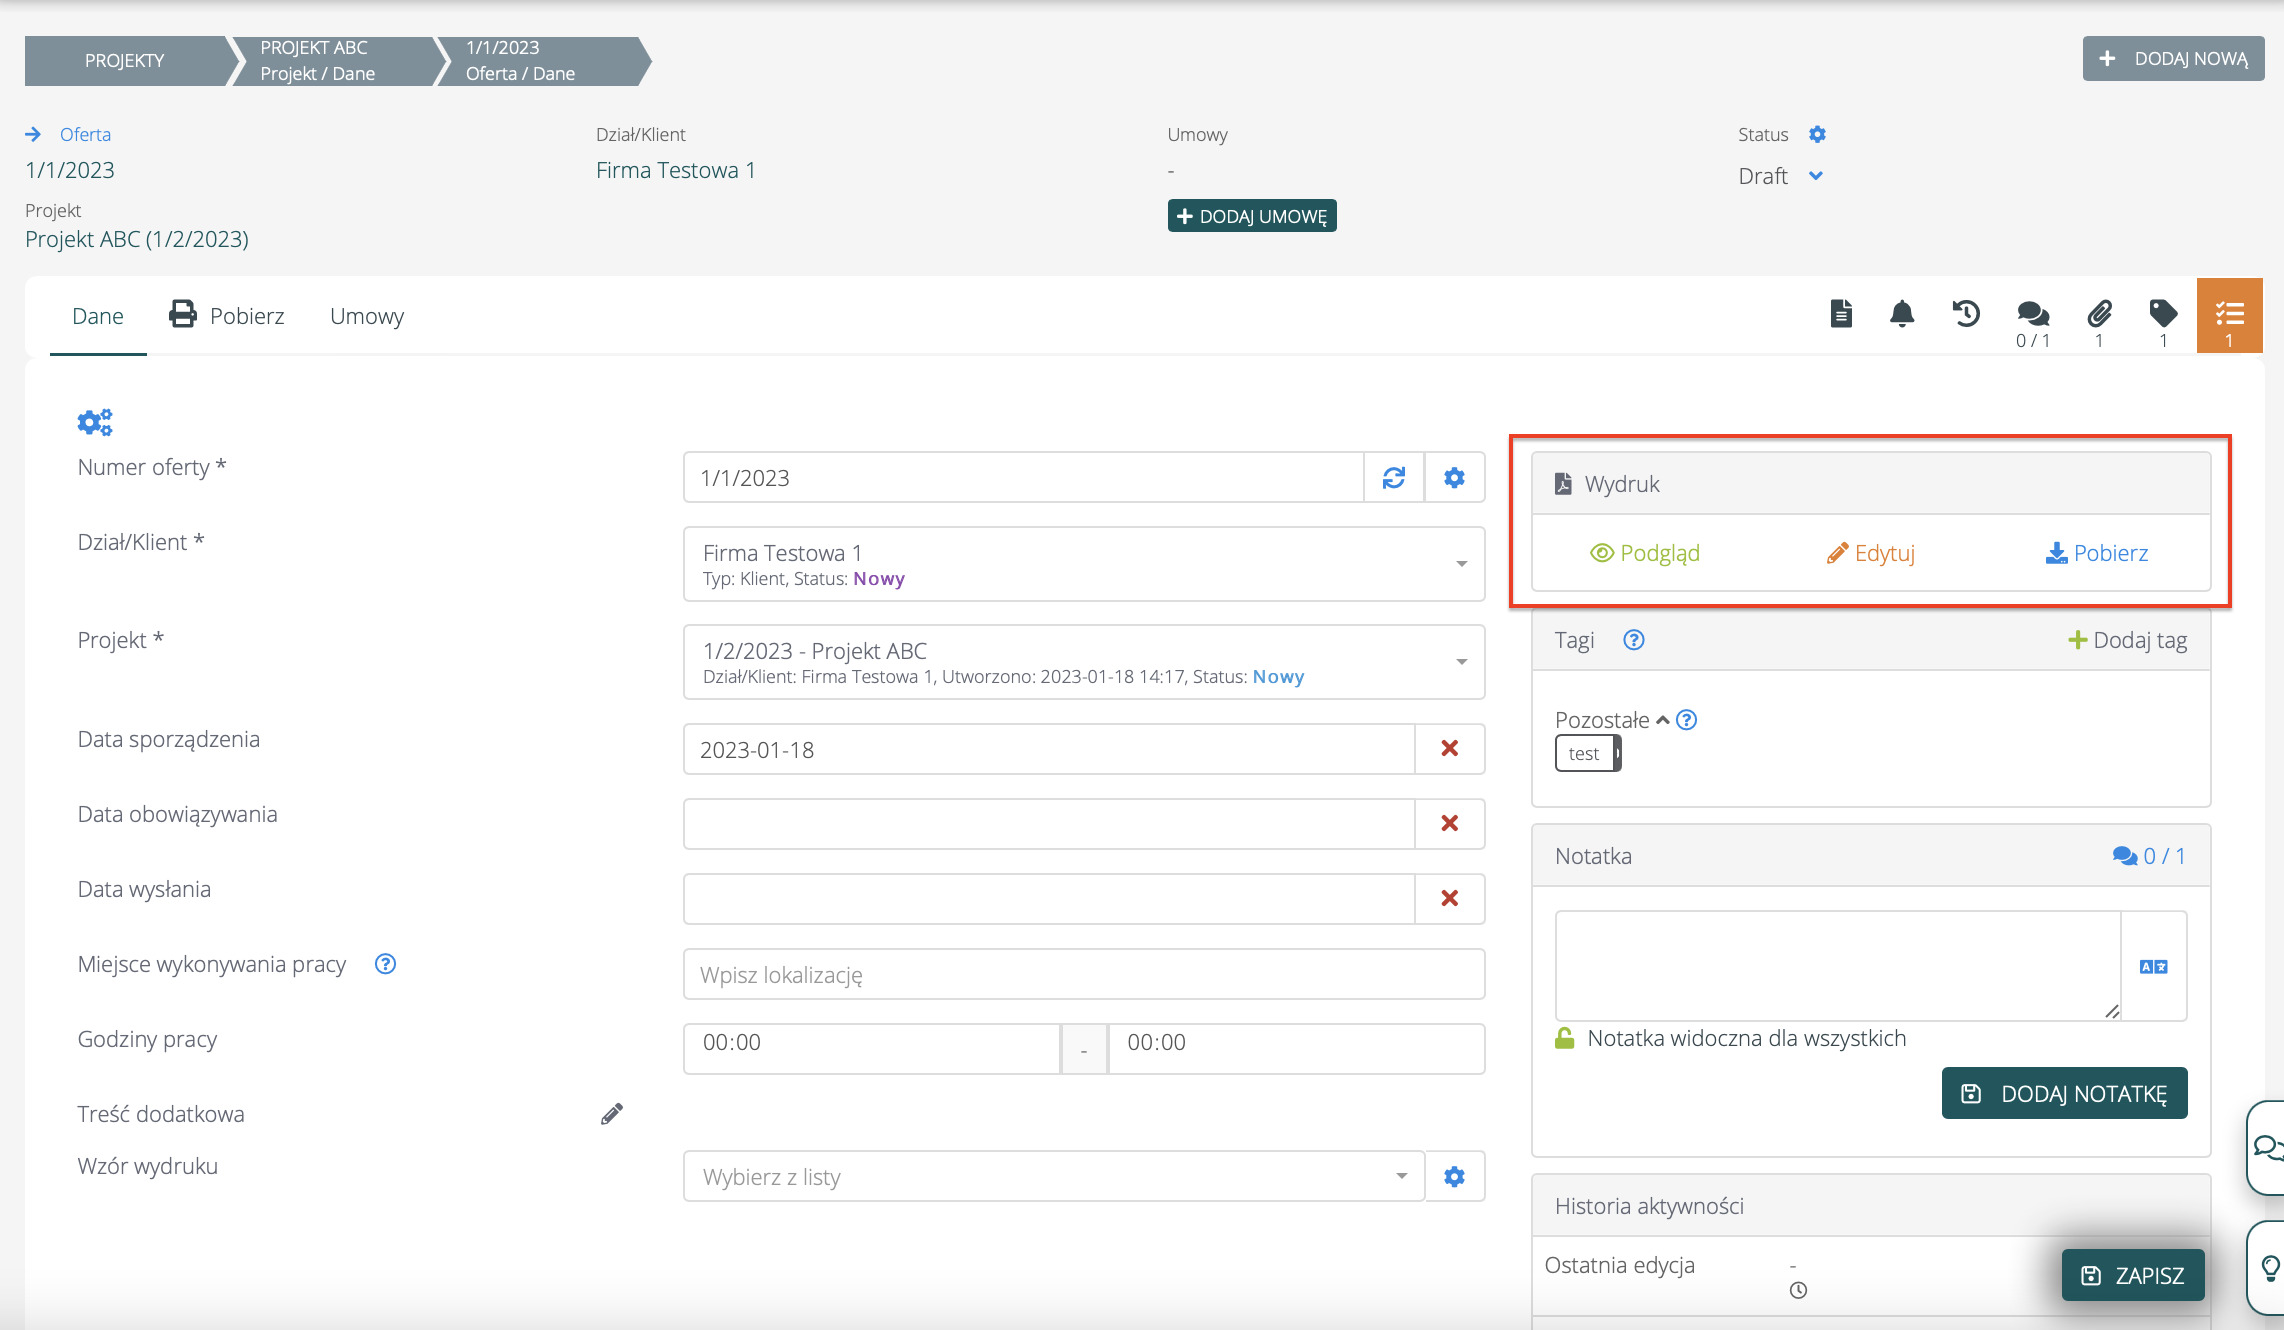Expand the Draft status dropdown
The height and width of the screenshot is (1330, 2284).
click(1816, 176)
